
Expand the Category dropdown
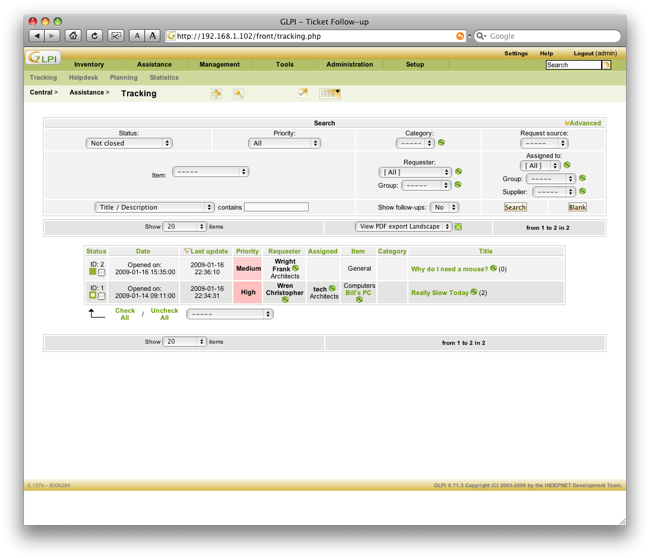click(415, 143)
